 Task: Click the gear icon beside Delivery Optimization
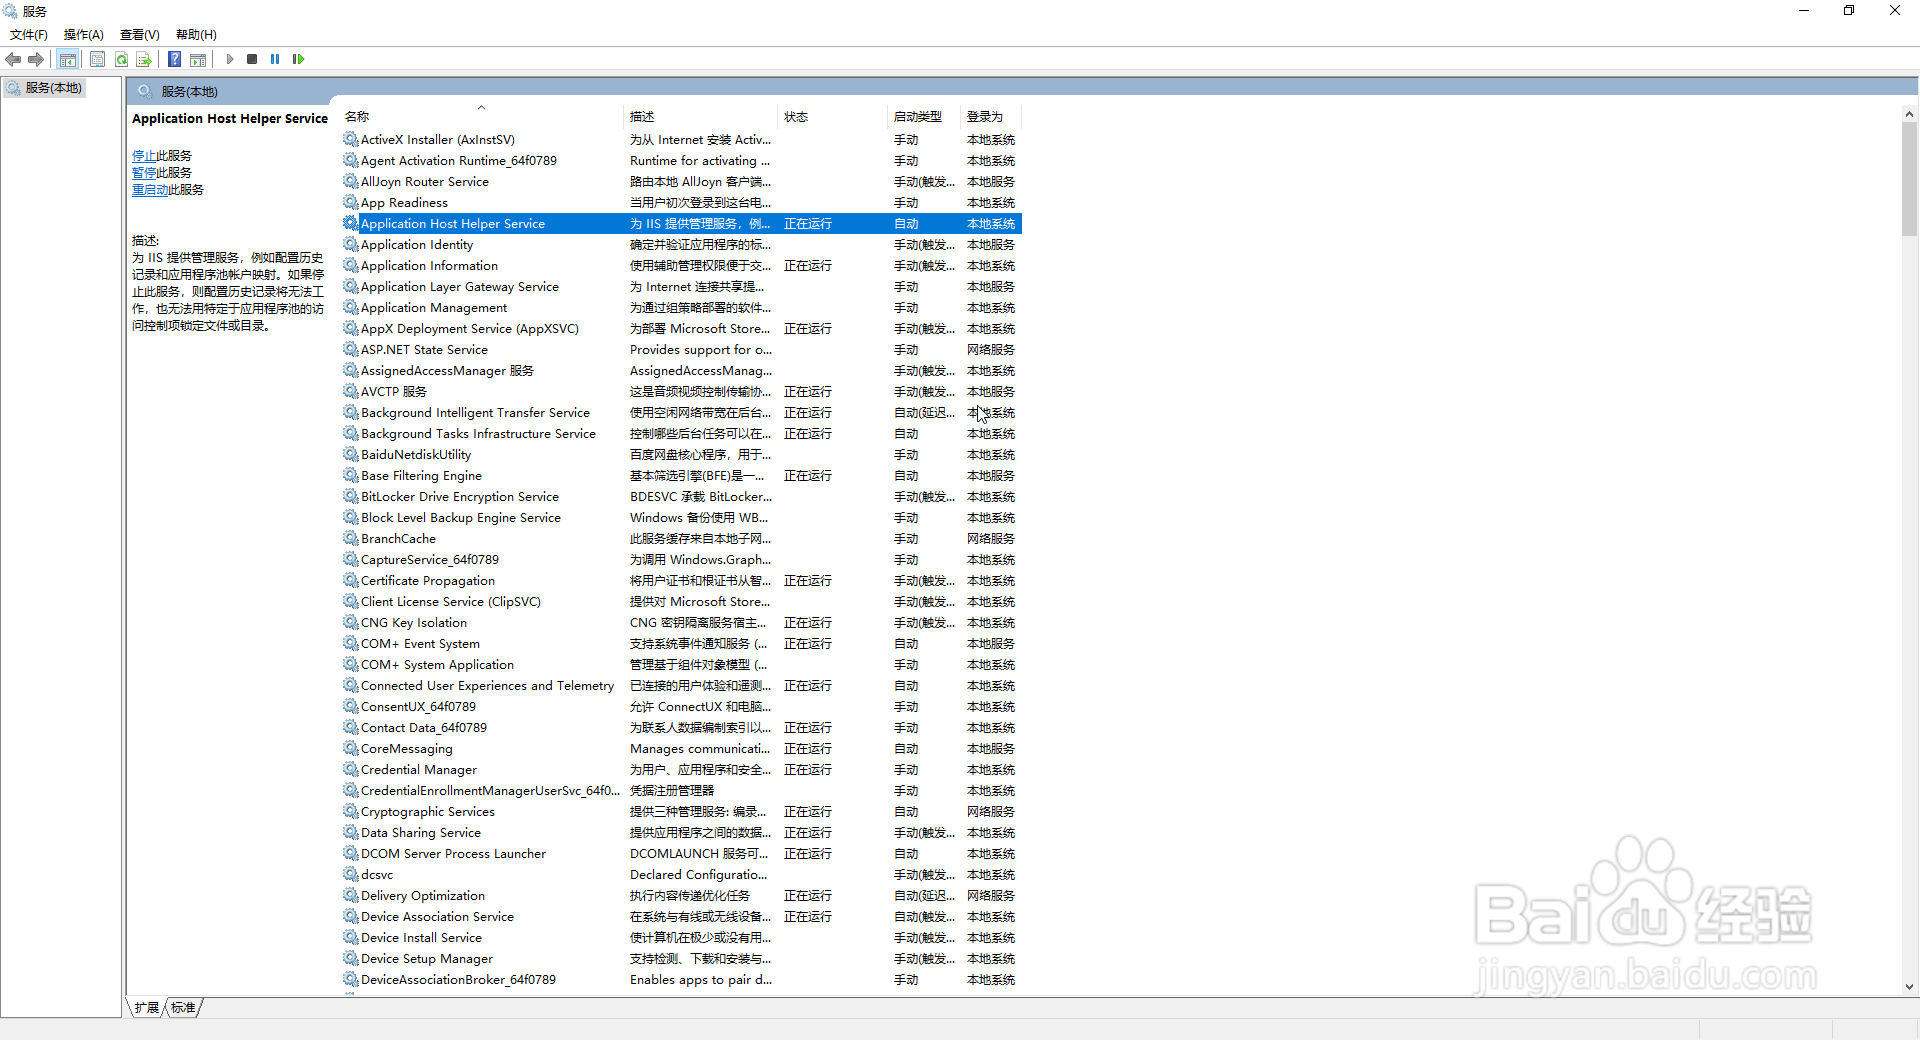pyautogui.click(x=351, y=896)
